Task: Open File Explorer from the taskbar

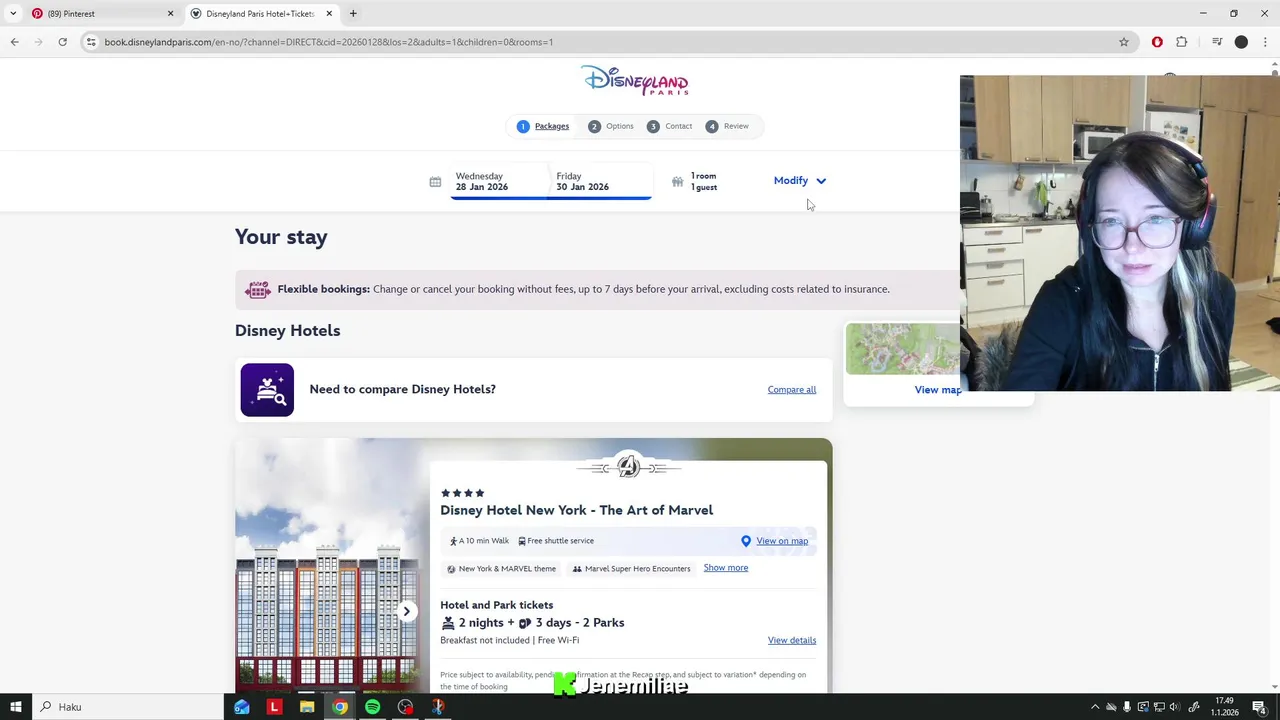Action: point(307,707)
